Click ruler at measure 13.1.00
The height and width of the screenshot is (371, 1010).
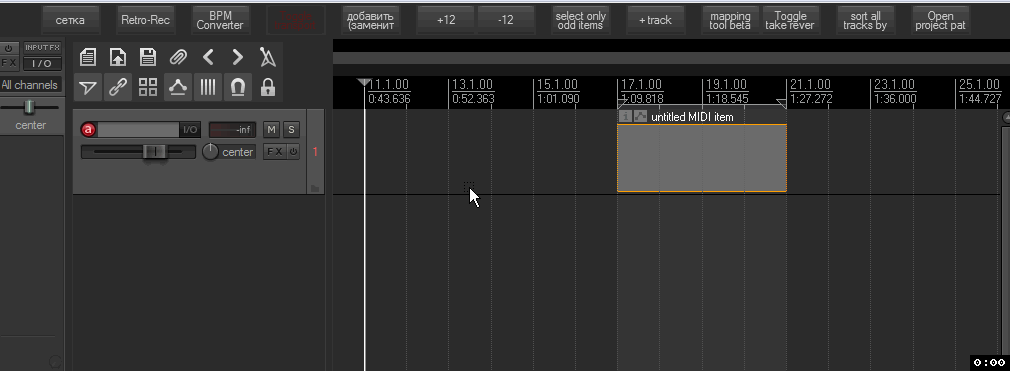point(472,85)
